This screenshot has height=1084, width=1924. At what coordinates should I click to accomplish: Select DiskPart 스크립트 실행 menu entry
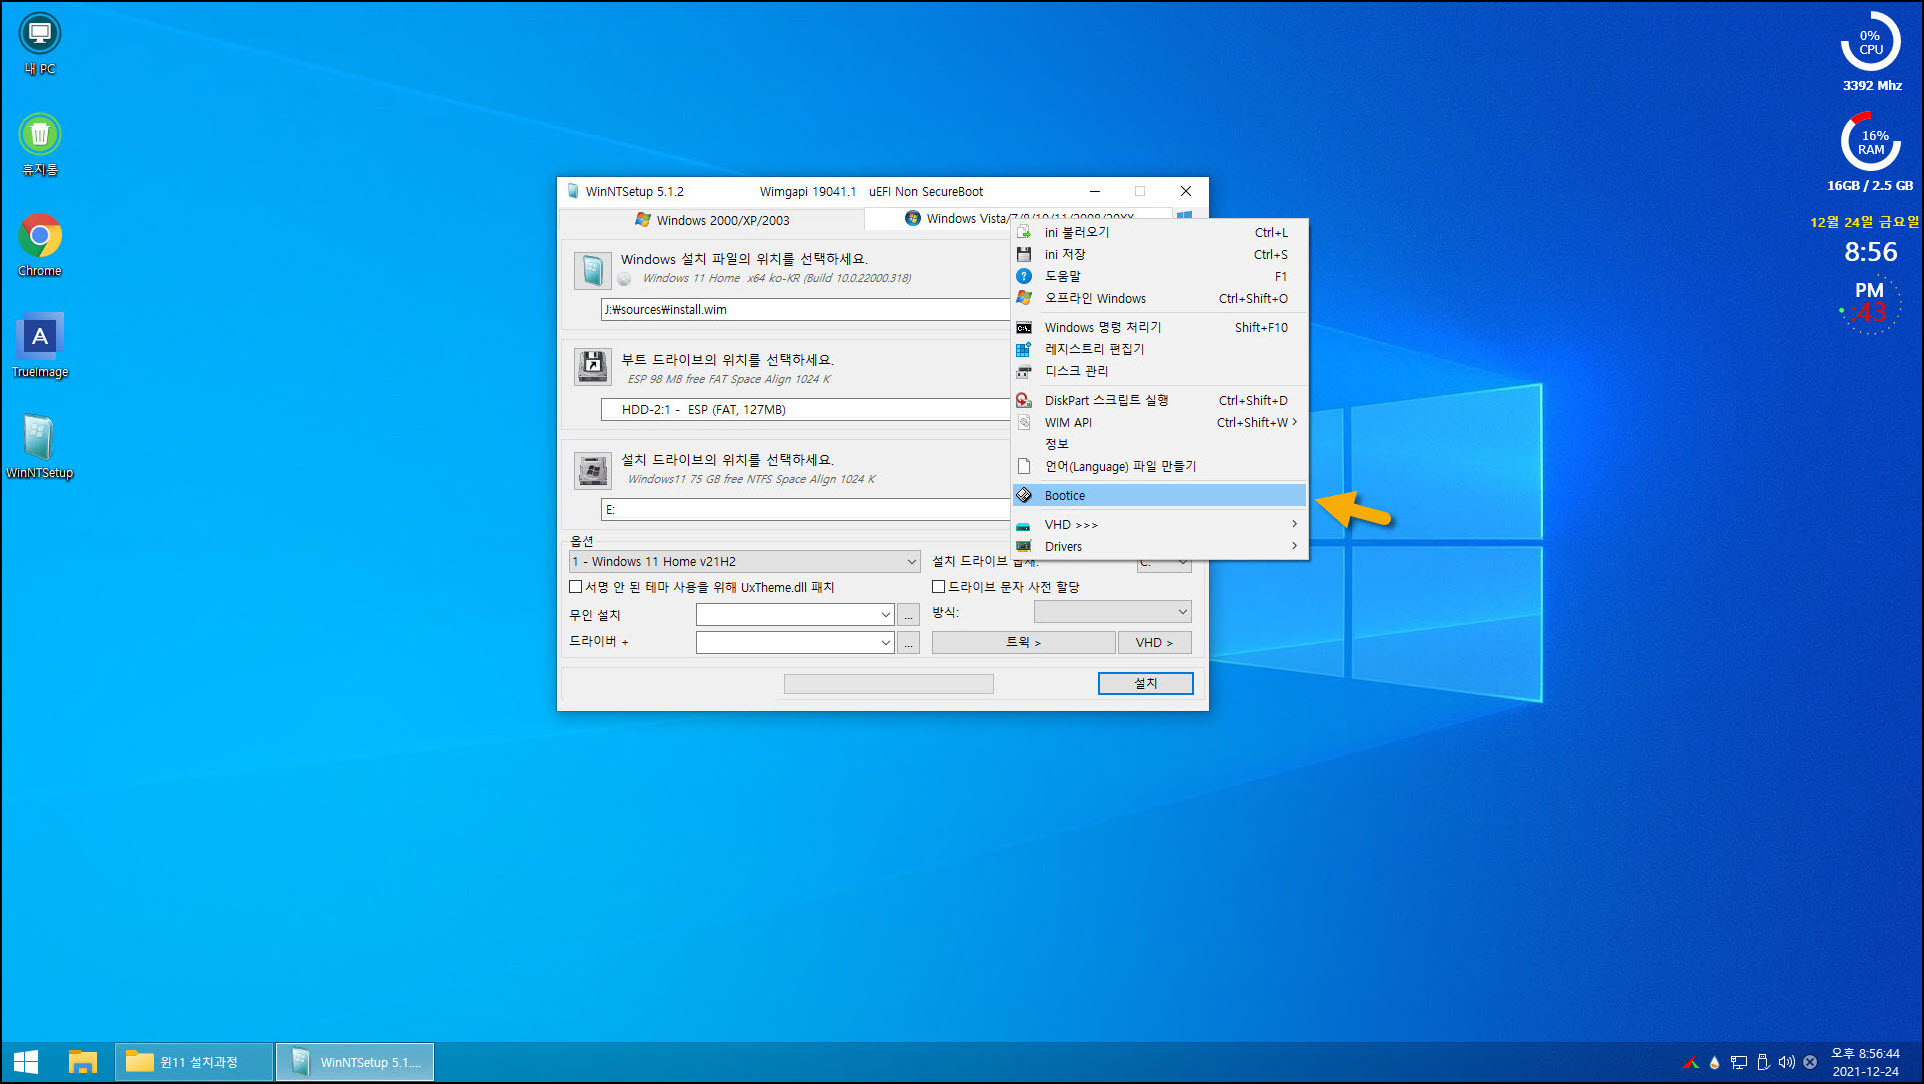[x=1160, y=400]
